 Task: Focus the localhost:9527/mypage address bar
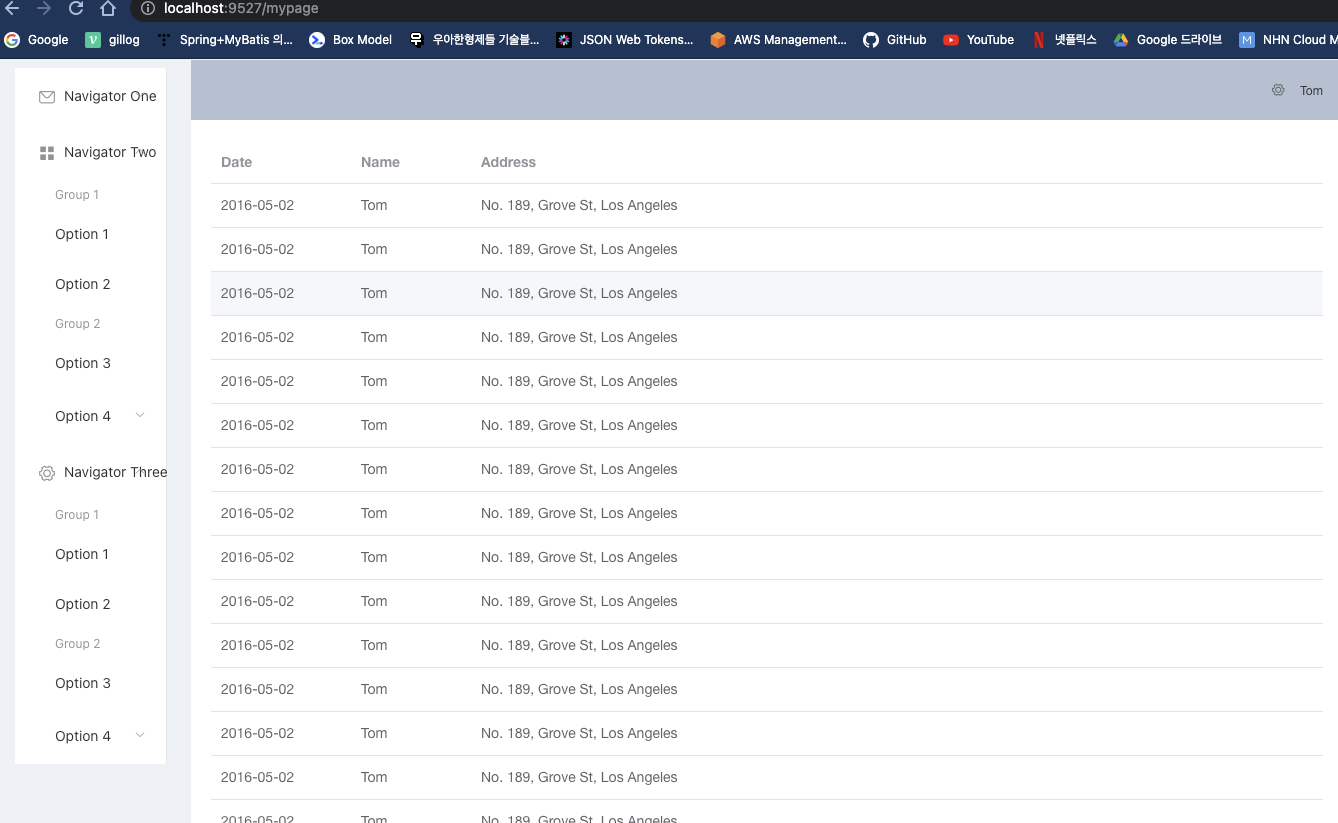pos(735,8)
